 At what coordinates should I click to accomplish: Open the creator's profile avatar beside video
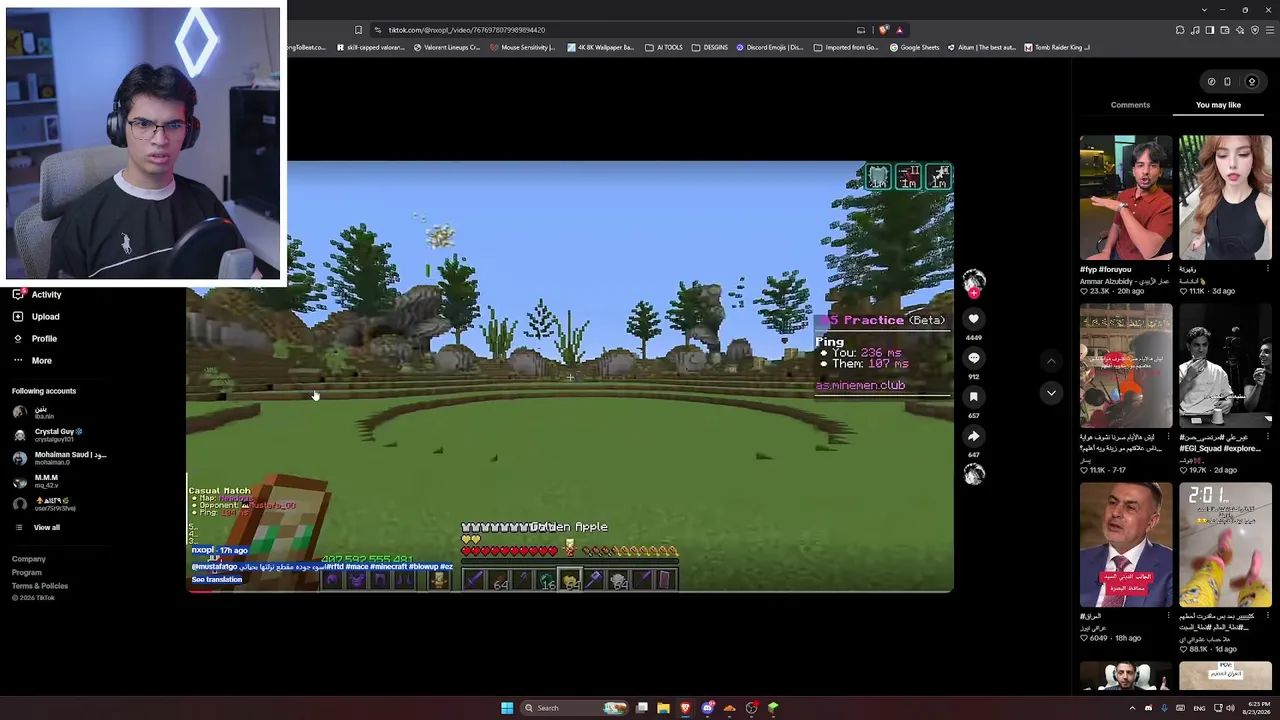[x=973, y=280]
